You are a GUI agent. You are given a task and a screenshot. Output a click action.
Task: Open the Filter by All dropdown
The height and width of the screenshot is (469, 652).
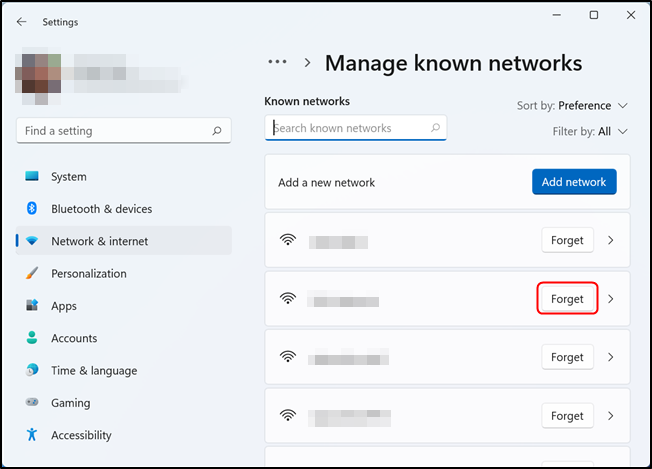coord(590,131)
